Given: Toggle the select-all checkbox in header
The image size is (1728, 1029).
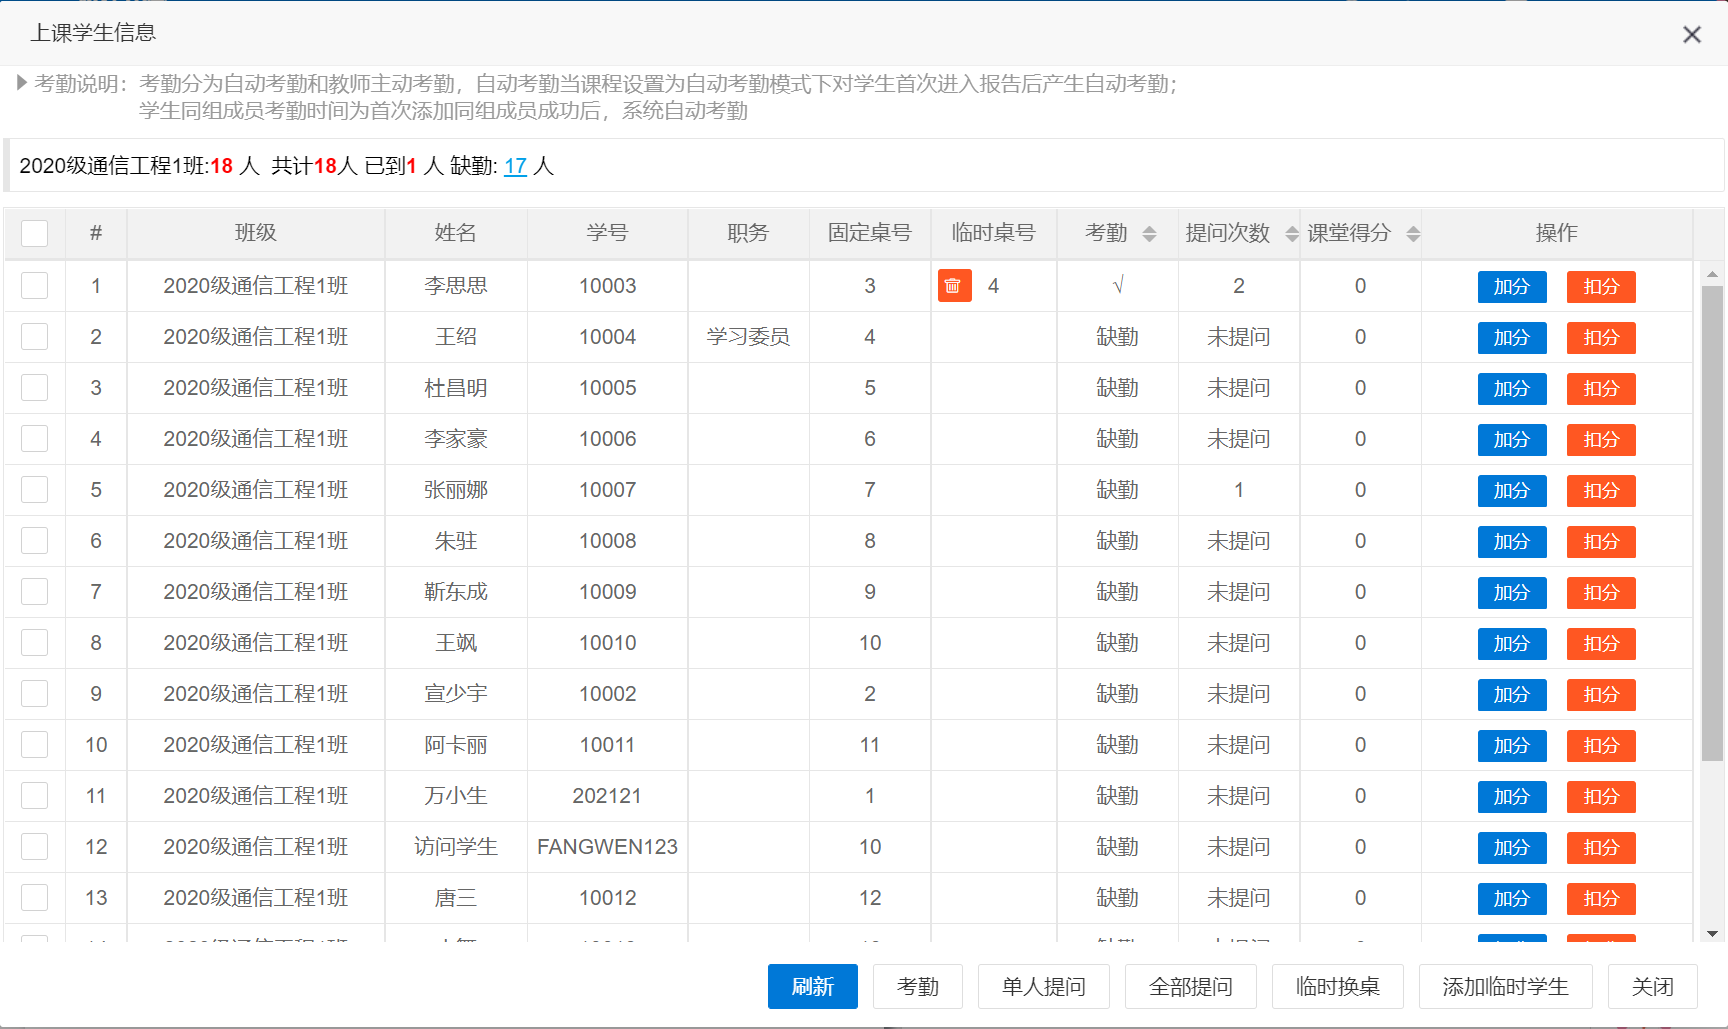Looking at the screenshot, I should pyautogui.click(x=35, y=233).
